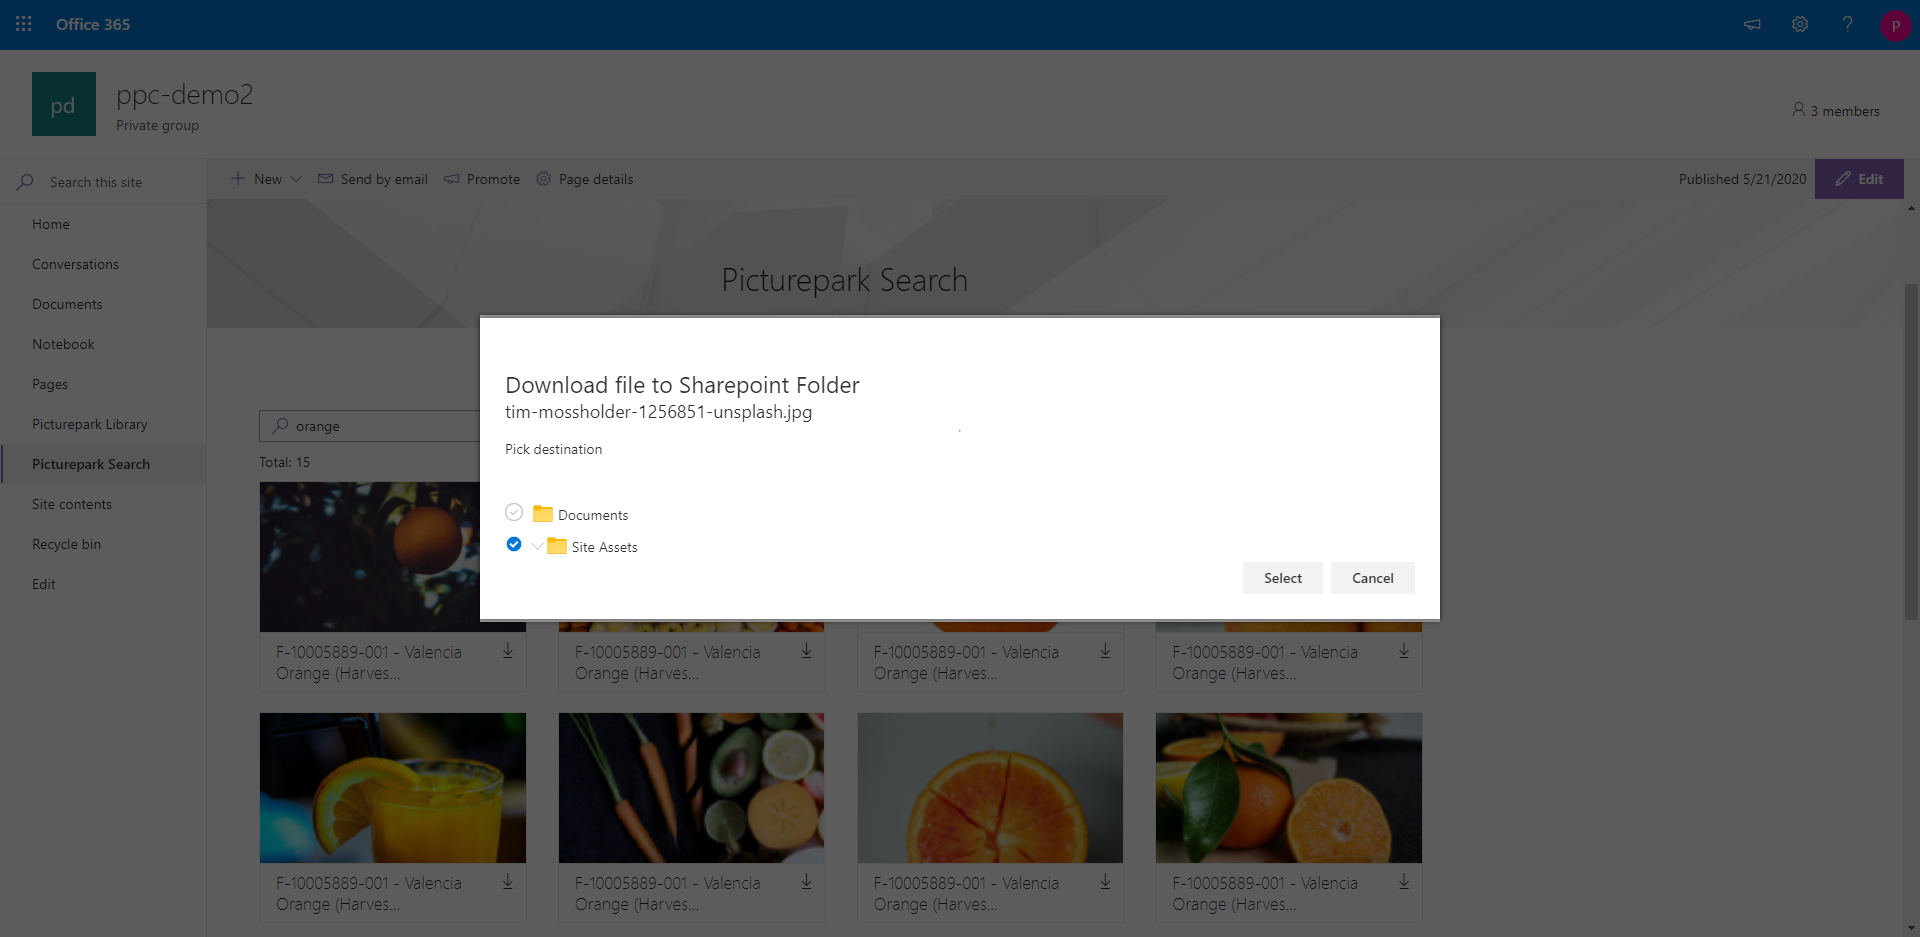Screen dimensions: 1920x937
Task: Click Send by email text in toolbar
Action: click(384, 179)
